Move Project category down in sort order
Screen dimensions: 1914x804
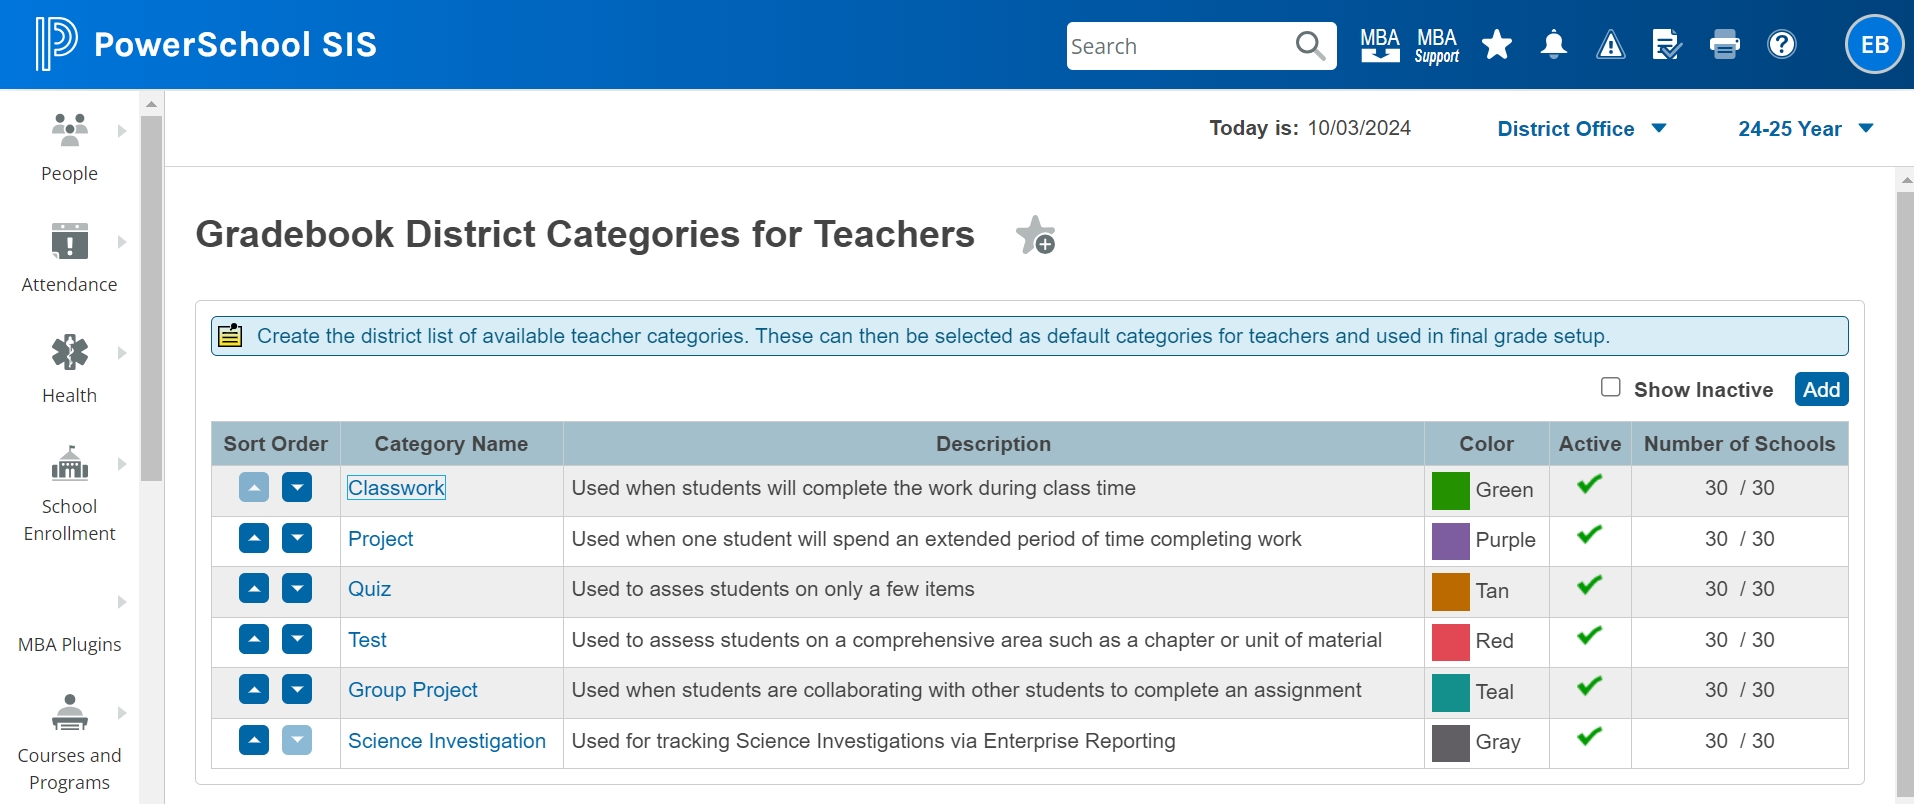point(297,538)
